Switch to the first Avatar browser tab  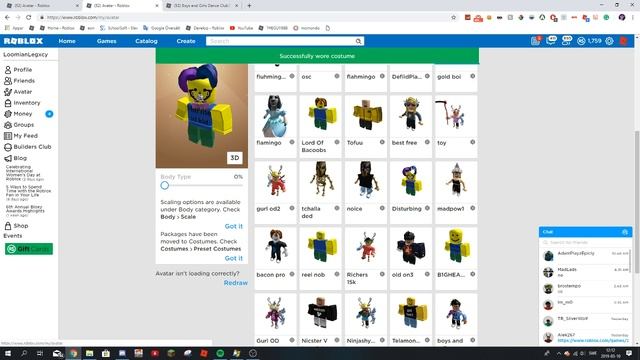coord(42,6)
